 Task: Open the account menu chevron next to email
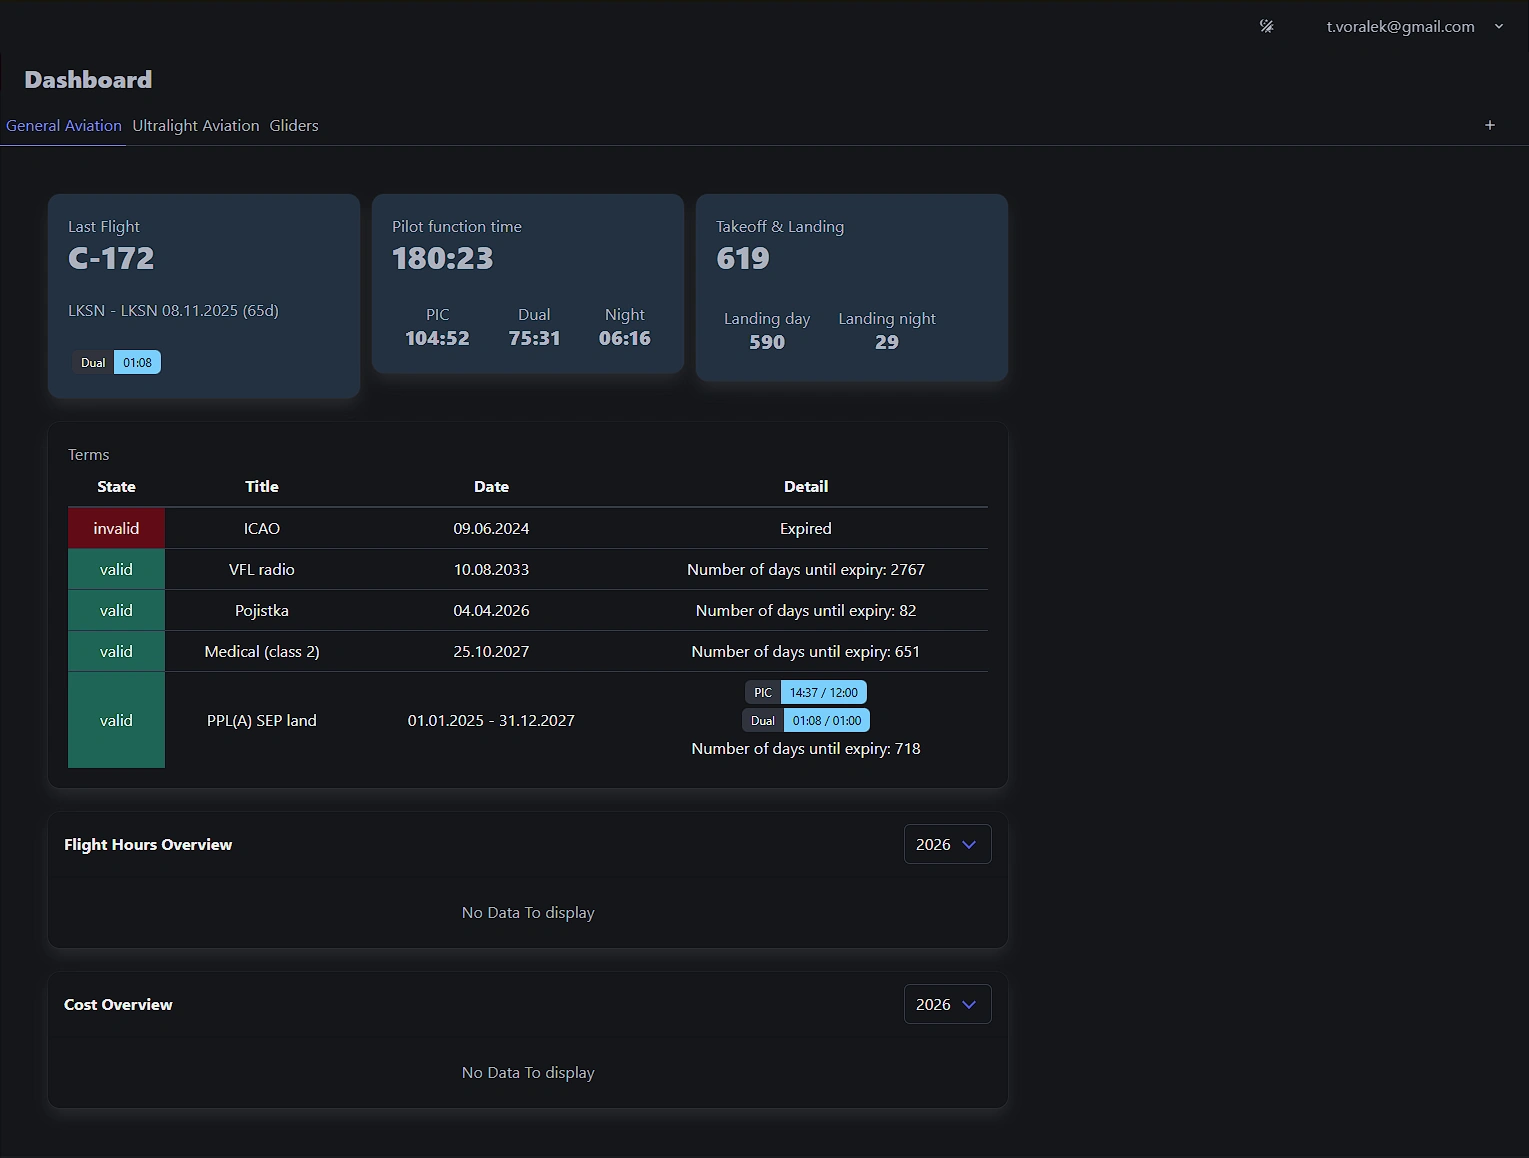(1499, 26)
